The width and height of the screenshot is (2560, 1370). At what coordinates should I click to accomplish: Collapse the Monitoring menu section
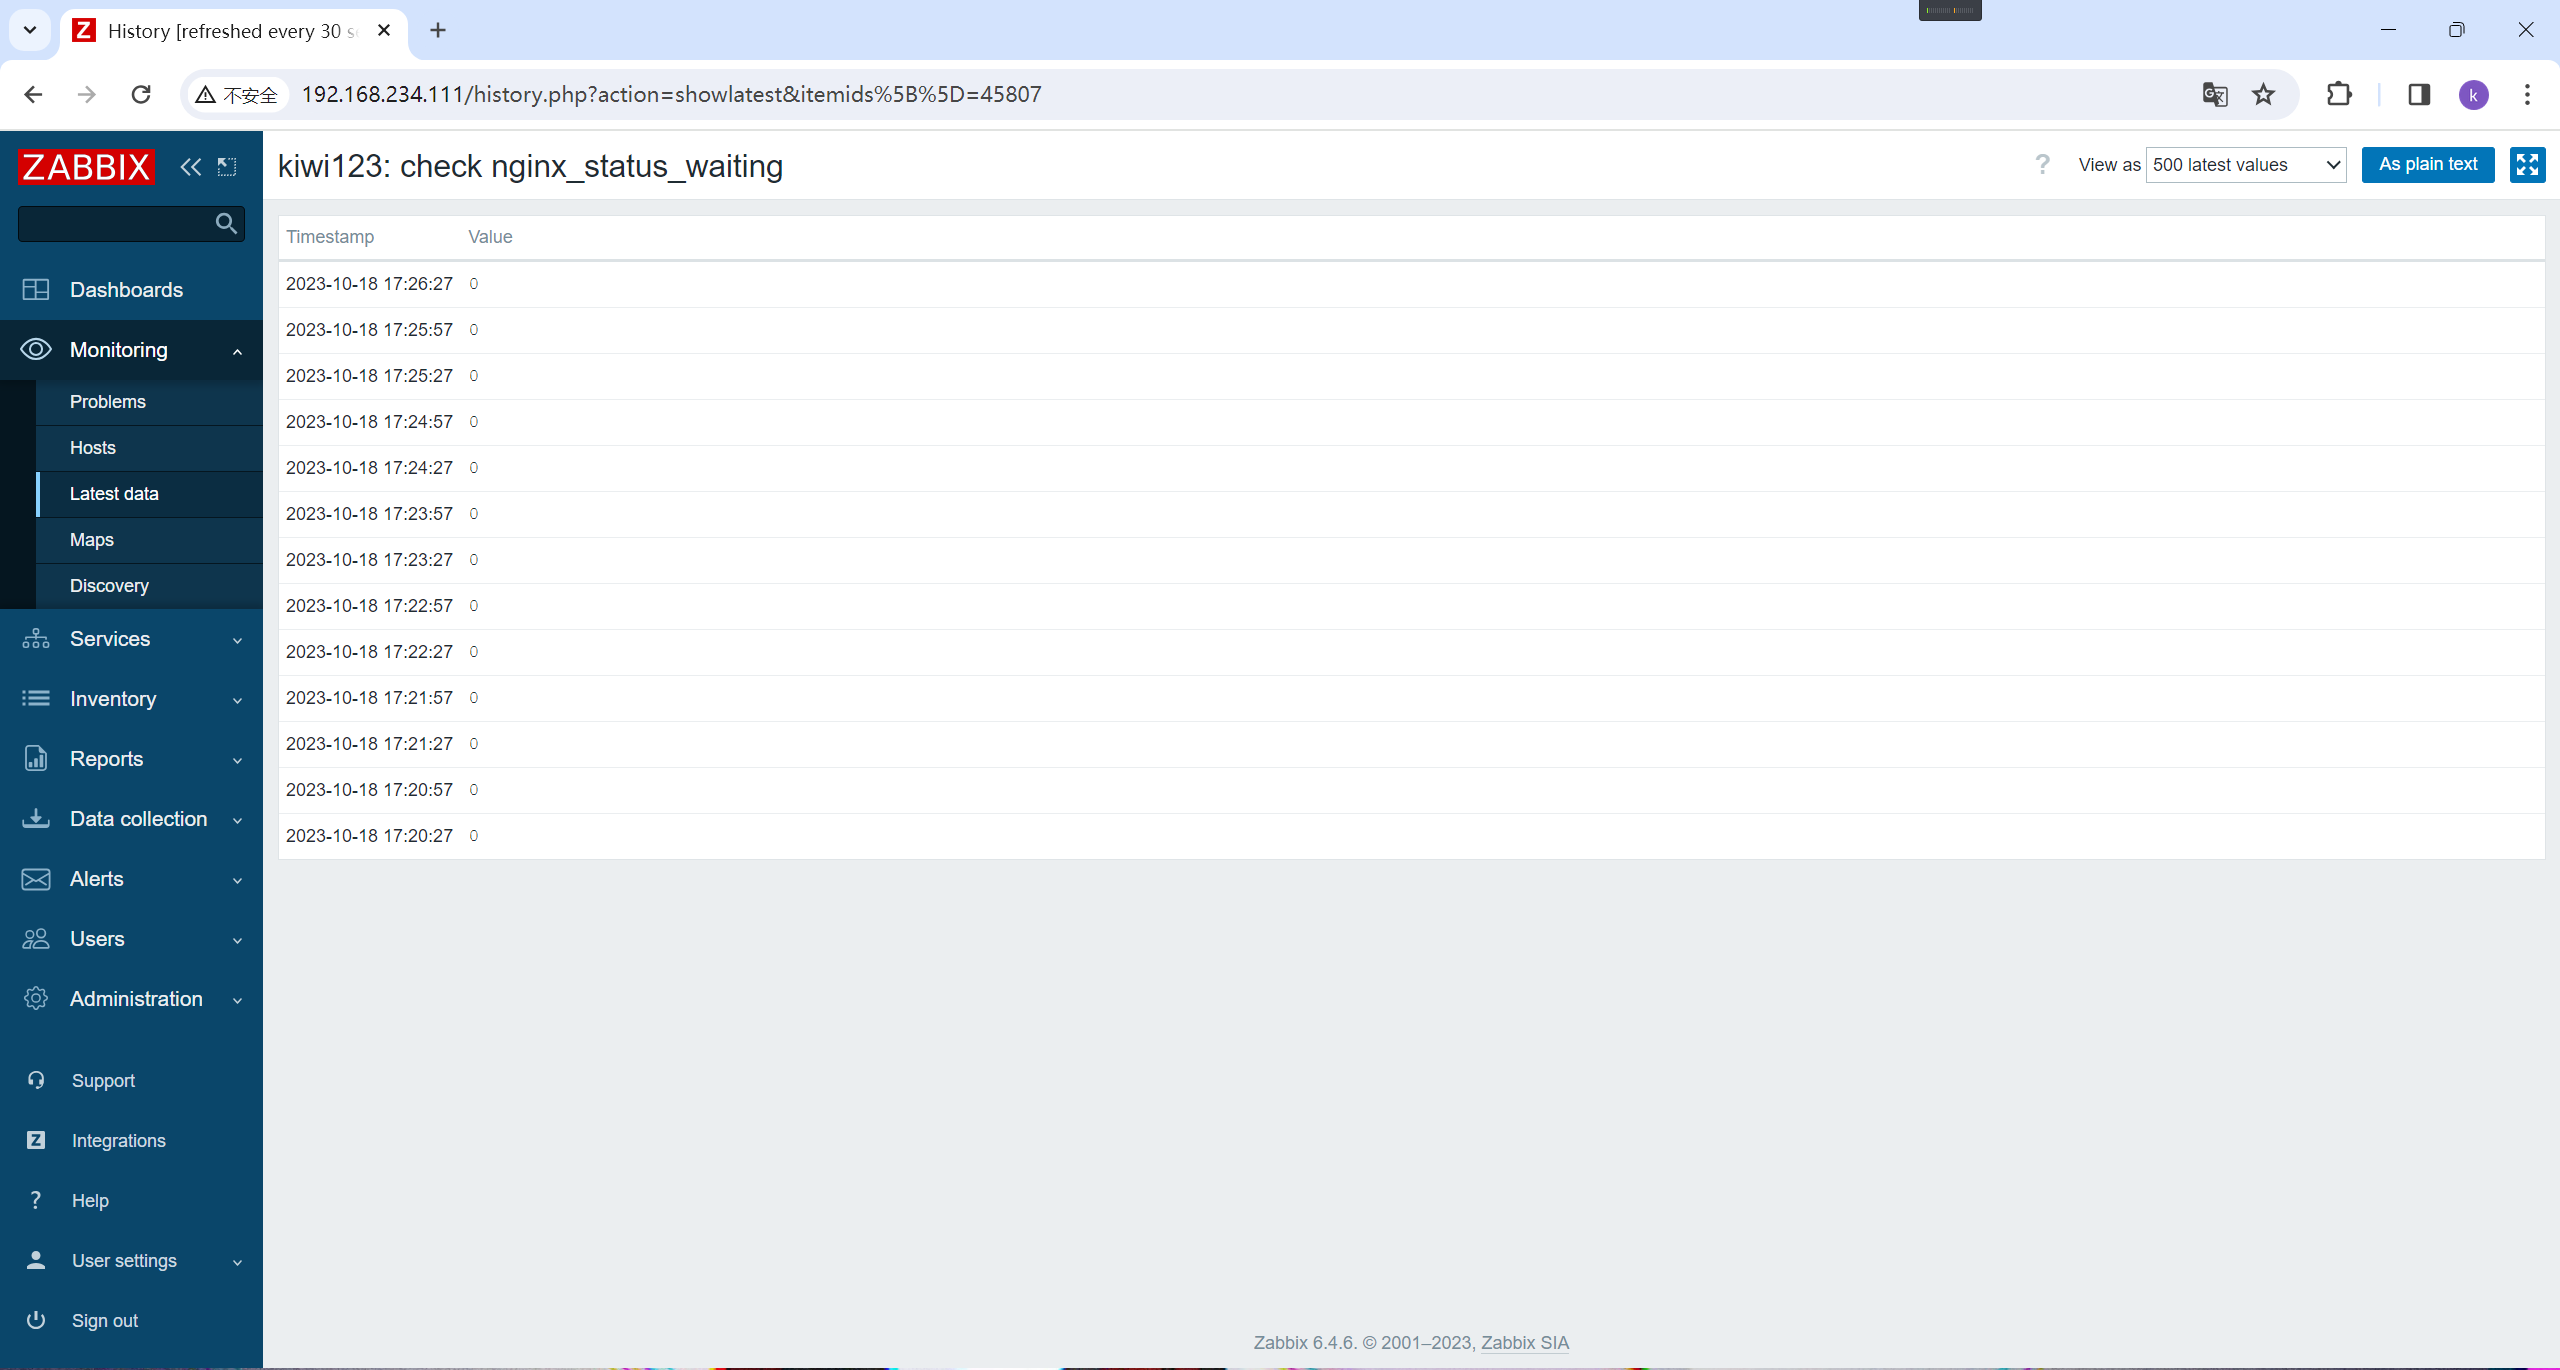point(131,350)
